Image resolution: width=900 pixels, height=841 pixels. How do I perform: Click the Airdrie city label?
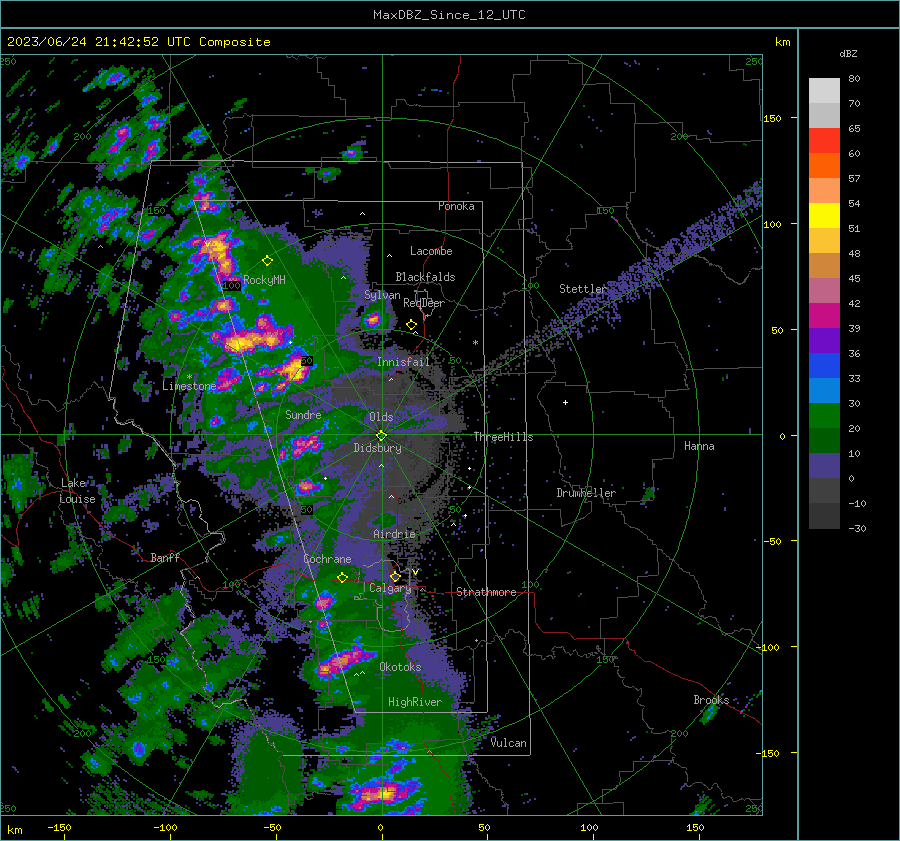point(394,534)
